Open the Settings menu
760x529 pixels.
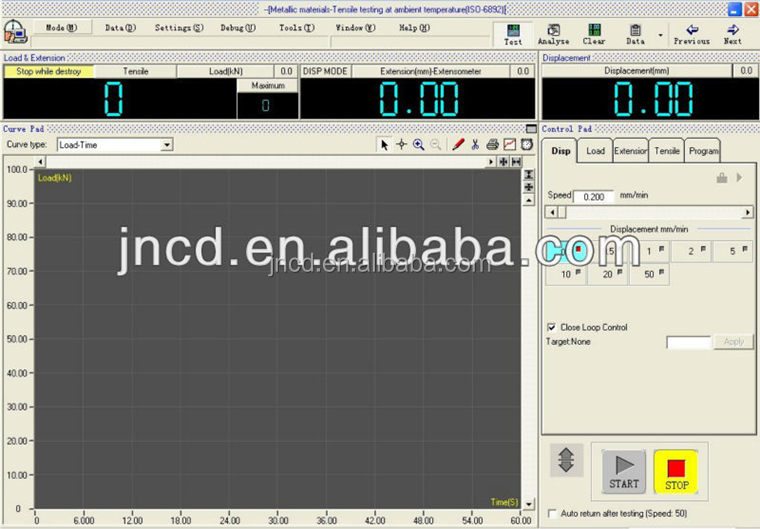coord(179,28)
